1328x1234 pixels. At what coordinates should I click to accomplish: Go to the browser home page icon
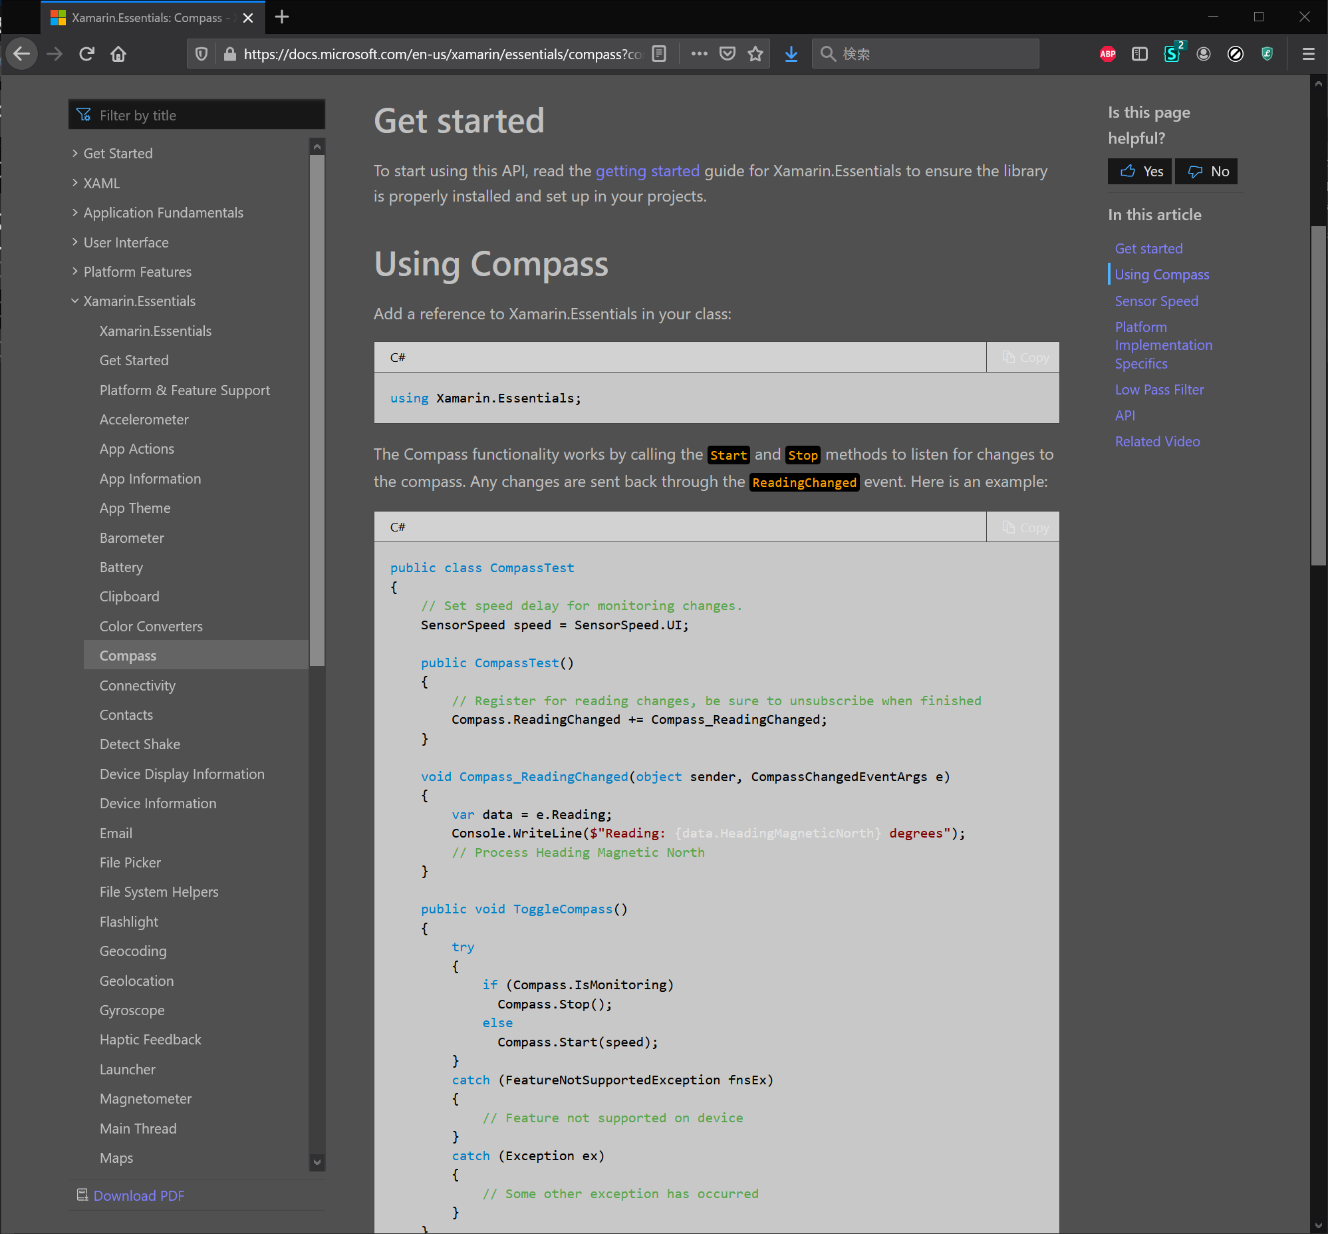coord(118,54)
